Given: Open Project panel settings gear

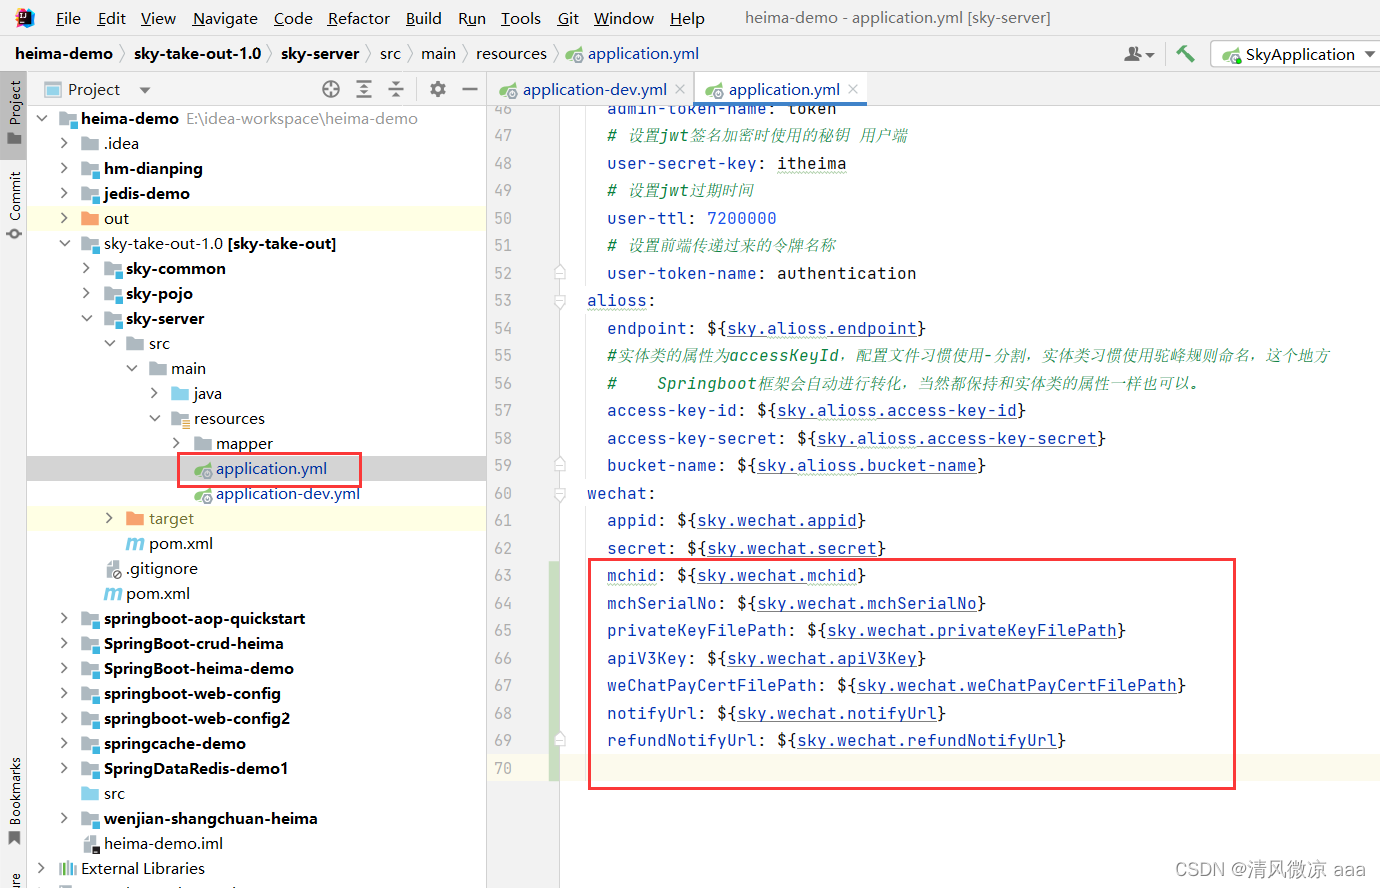Looking at the screenshot, I should click(x=438, y=89).
